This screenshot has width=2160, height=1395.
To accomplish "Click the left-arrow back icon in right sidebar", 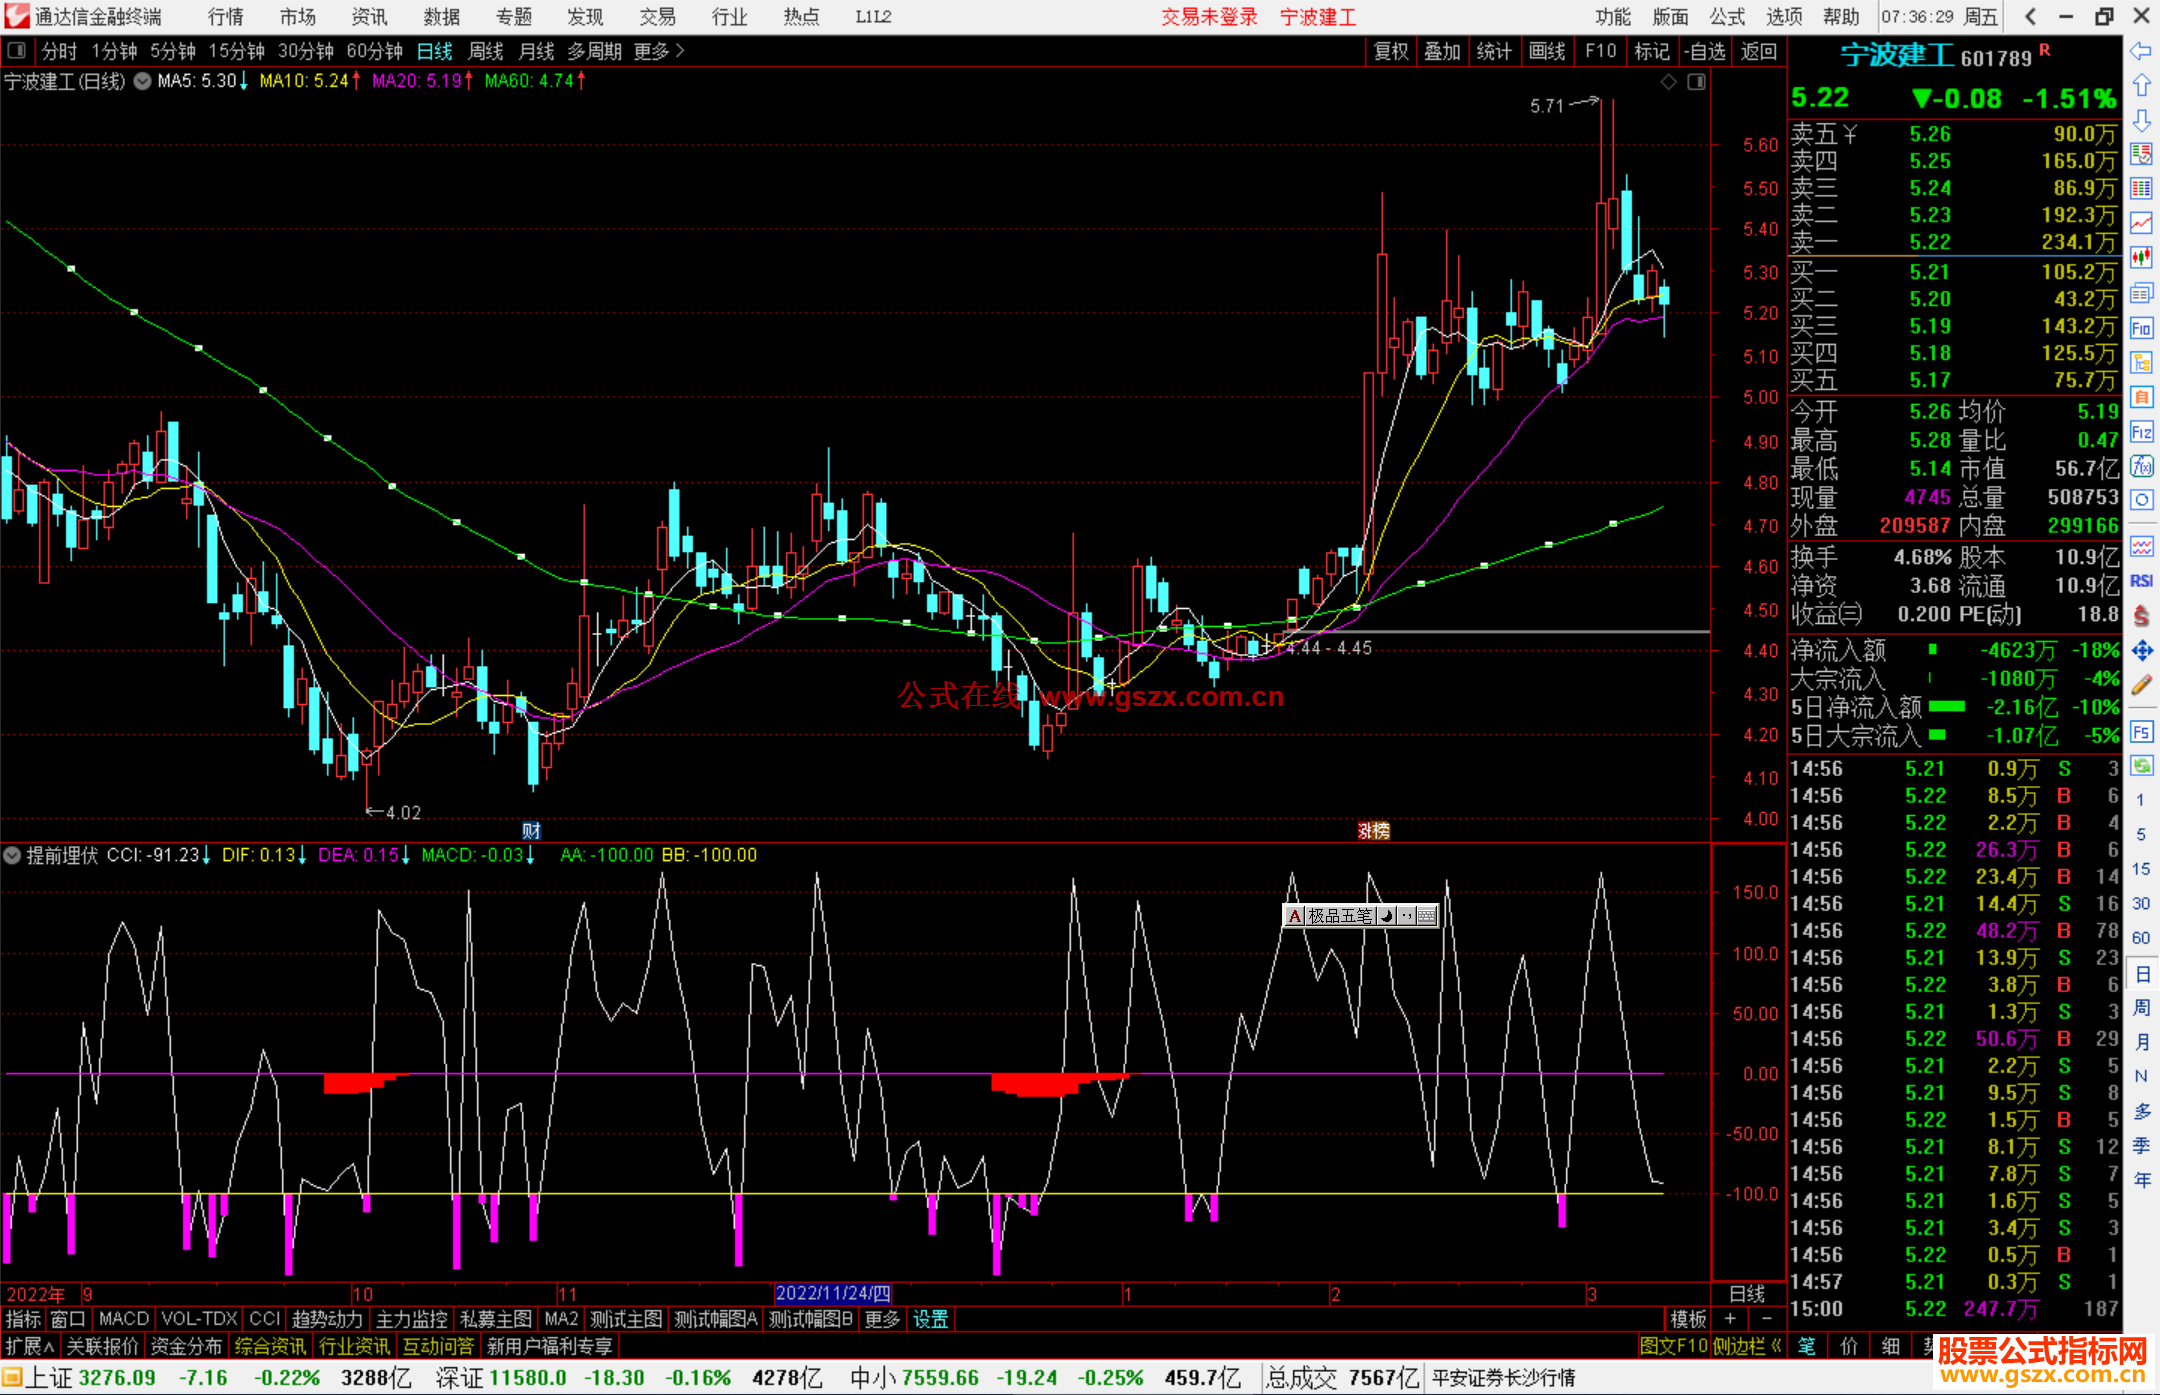I will pos(2141,51).
